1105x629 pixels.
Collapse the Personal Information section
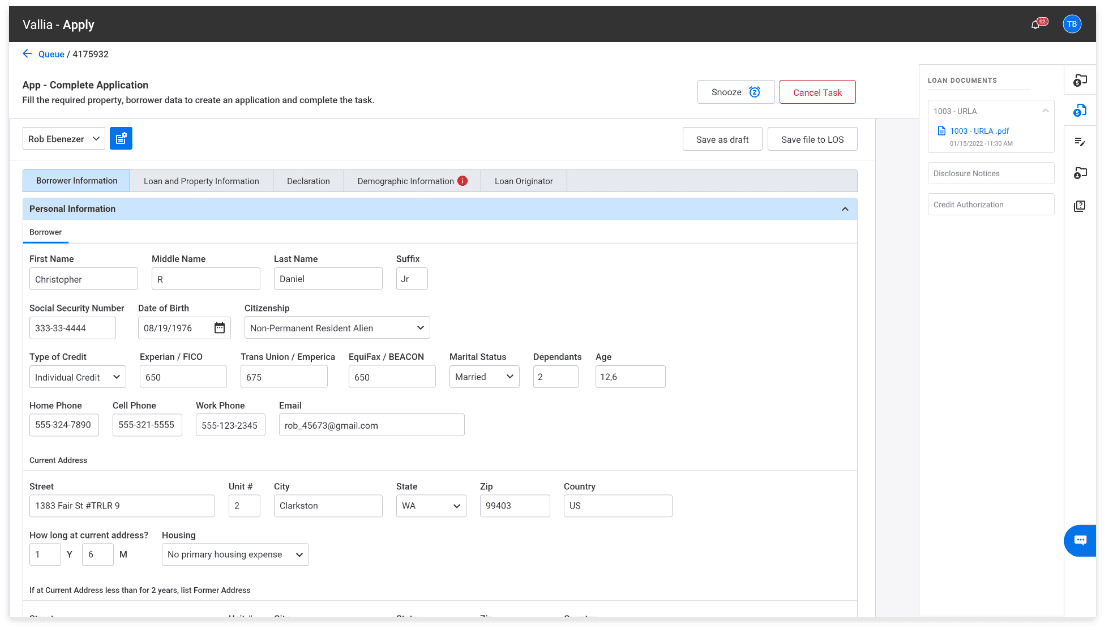[845, 209]
